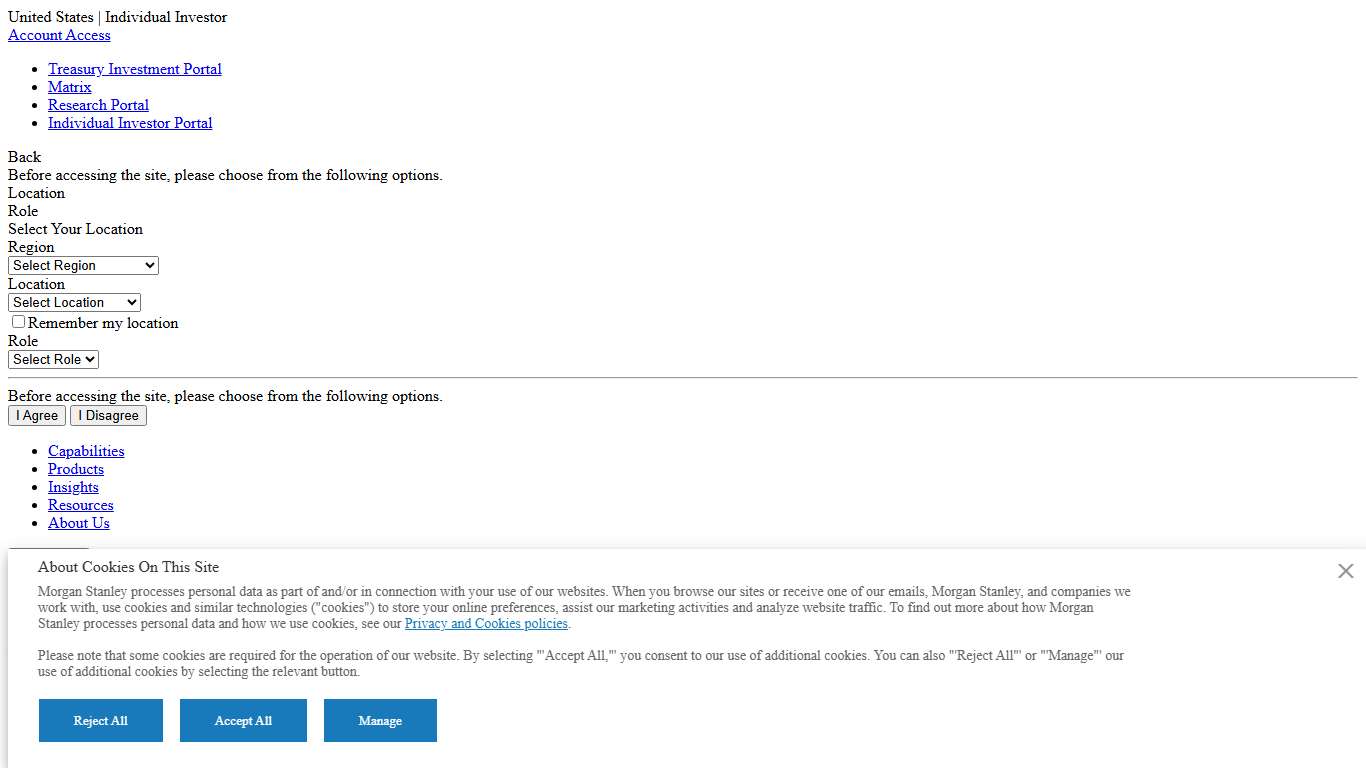
Task: Open the Select Role dropdown
Action: 53,360
